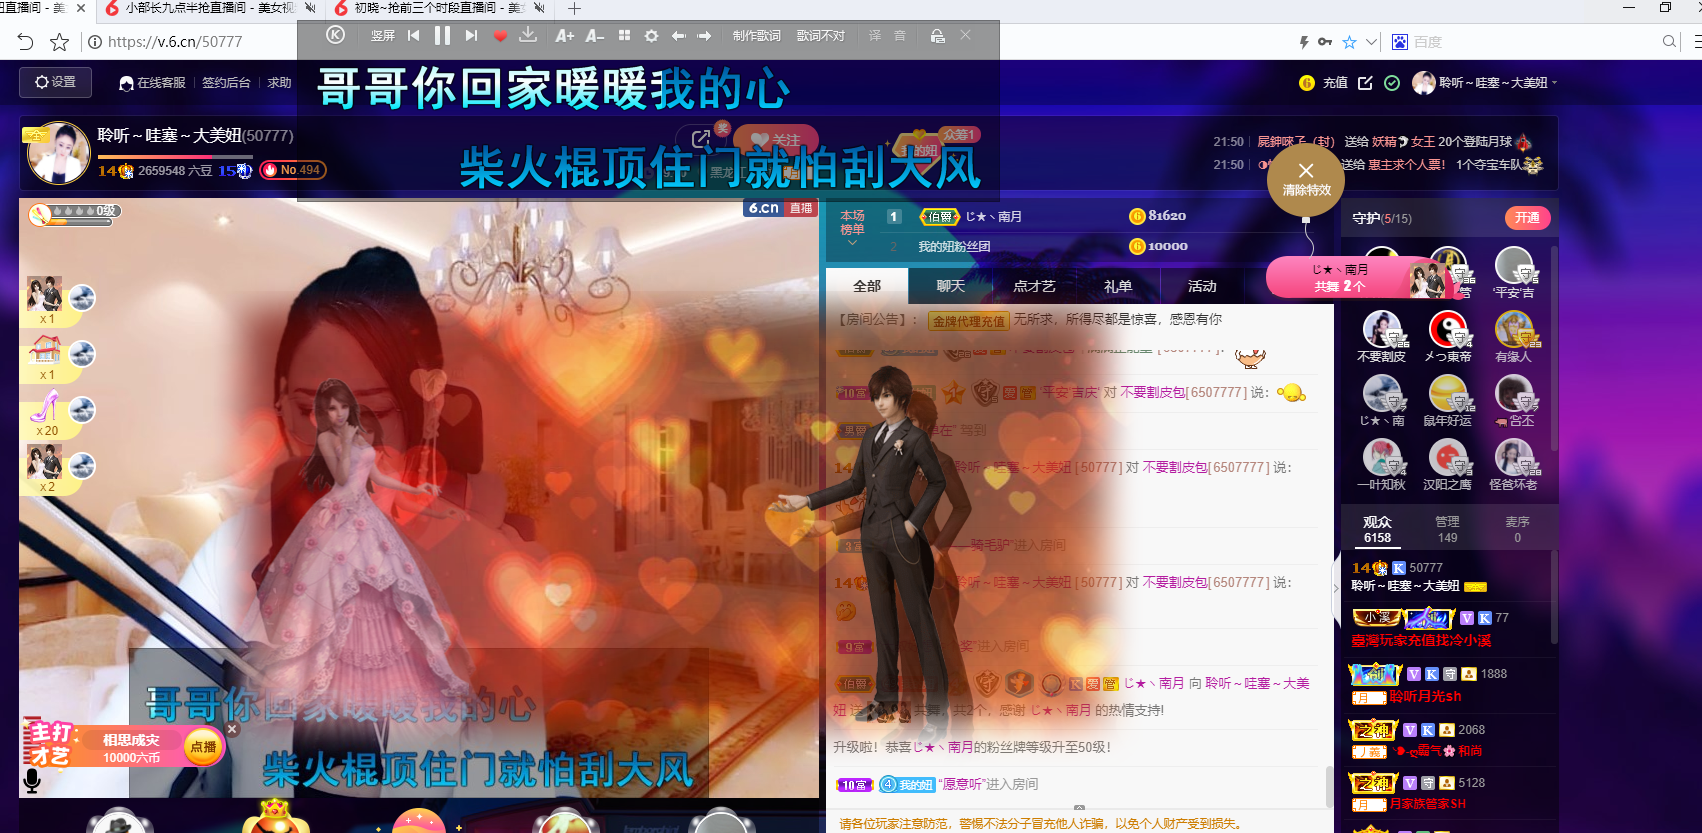Skip to previous song in lyrics bar
Screen dimensions: 1702x833
tap(413, 35)
